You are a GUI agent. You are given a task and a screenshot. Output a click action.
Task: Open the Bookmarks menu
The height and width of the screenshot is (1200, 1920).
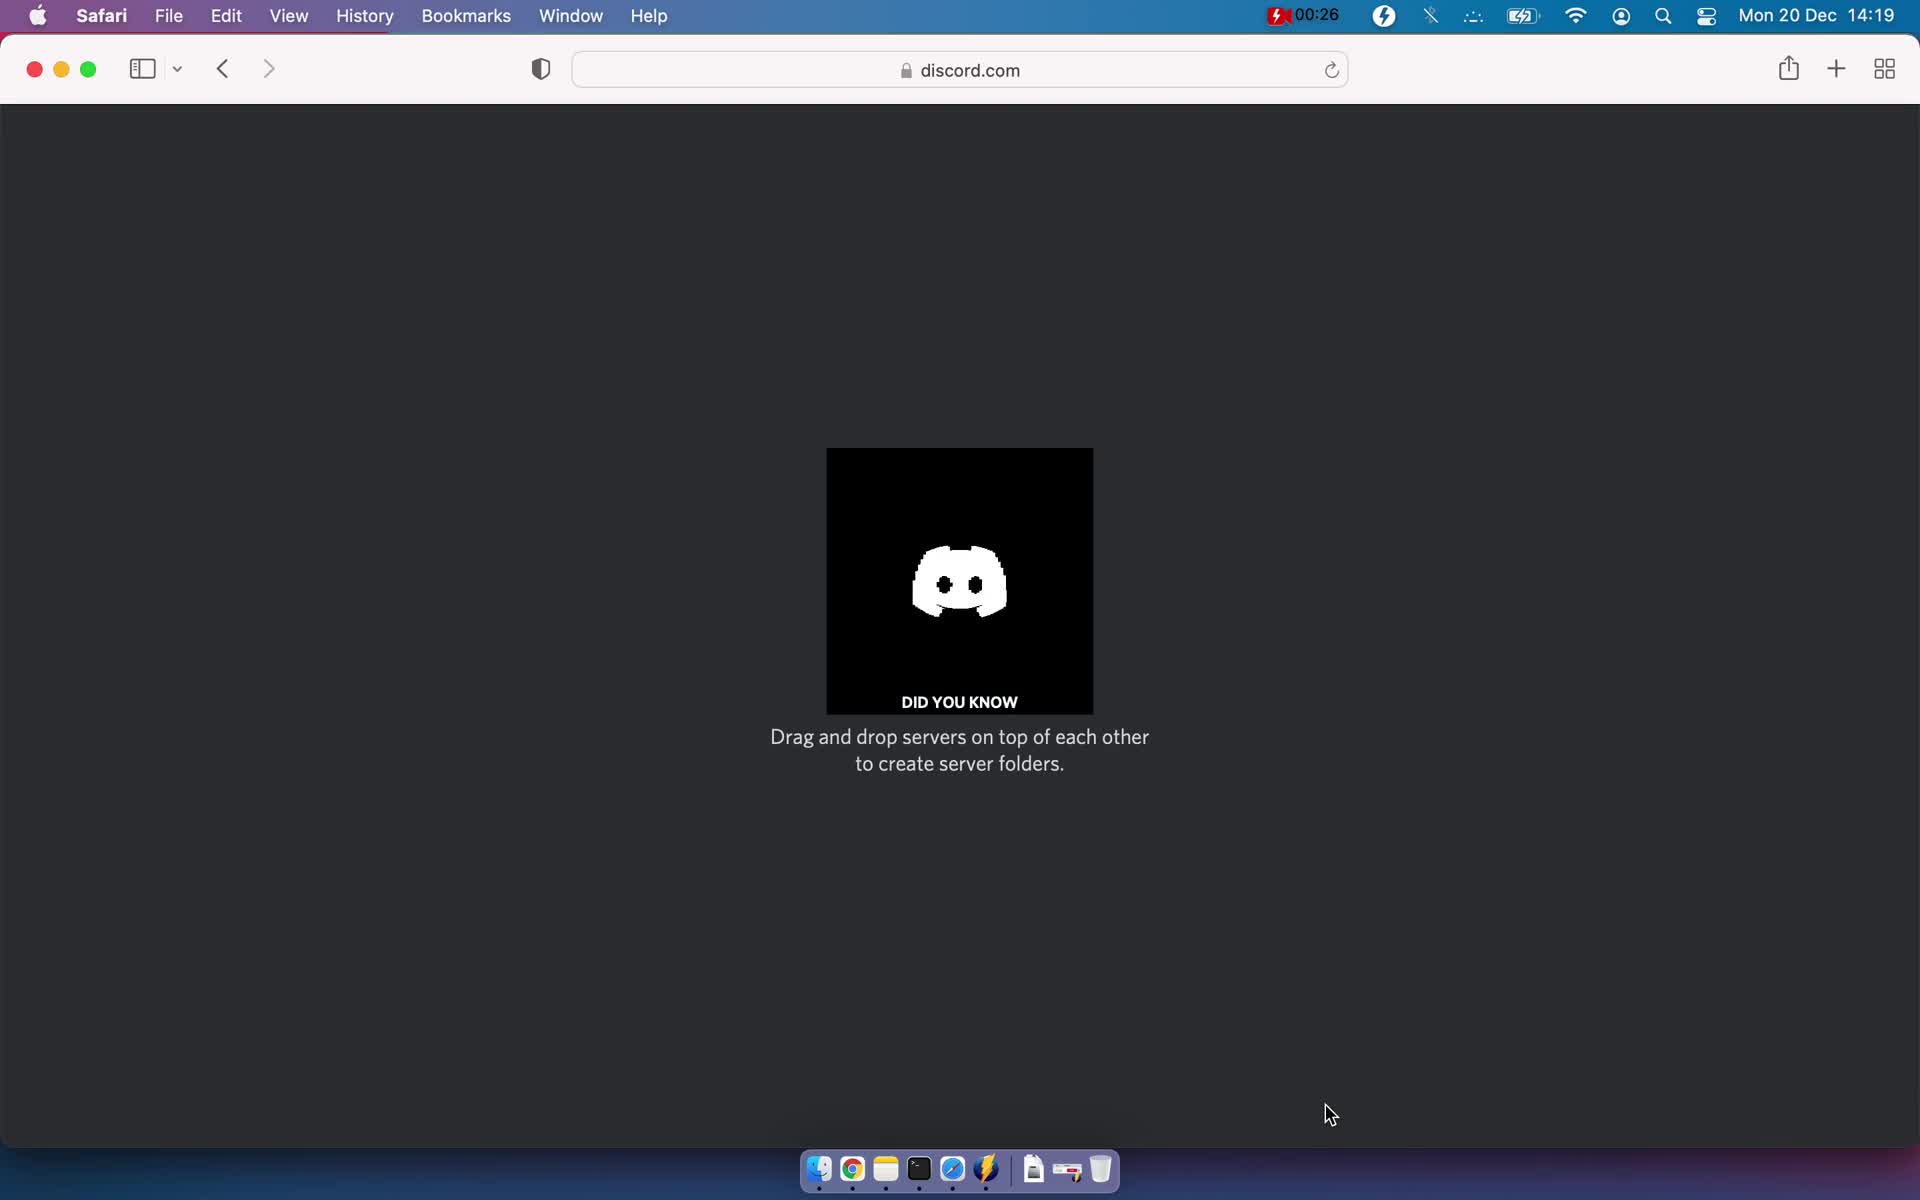tap(466, 16)
